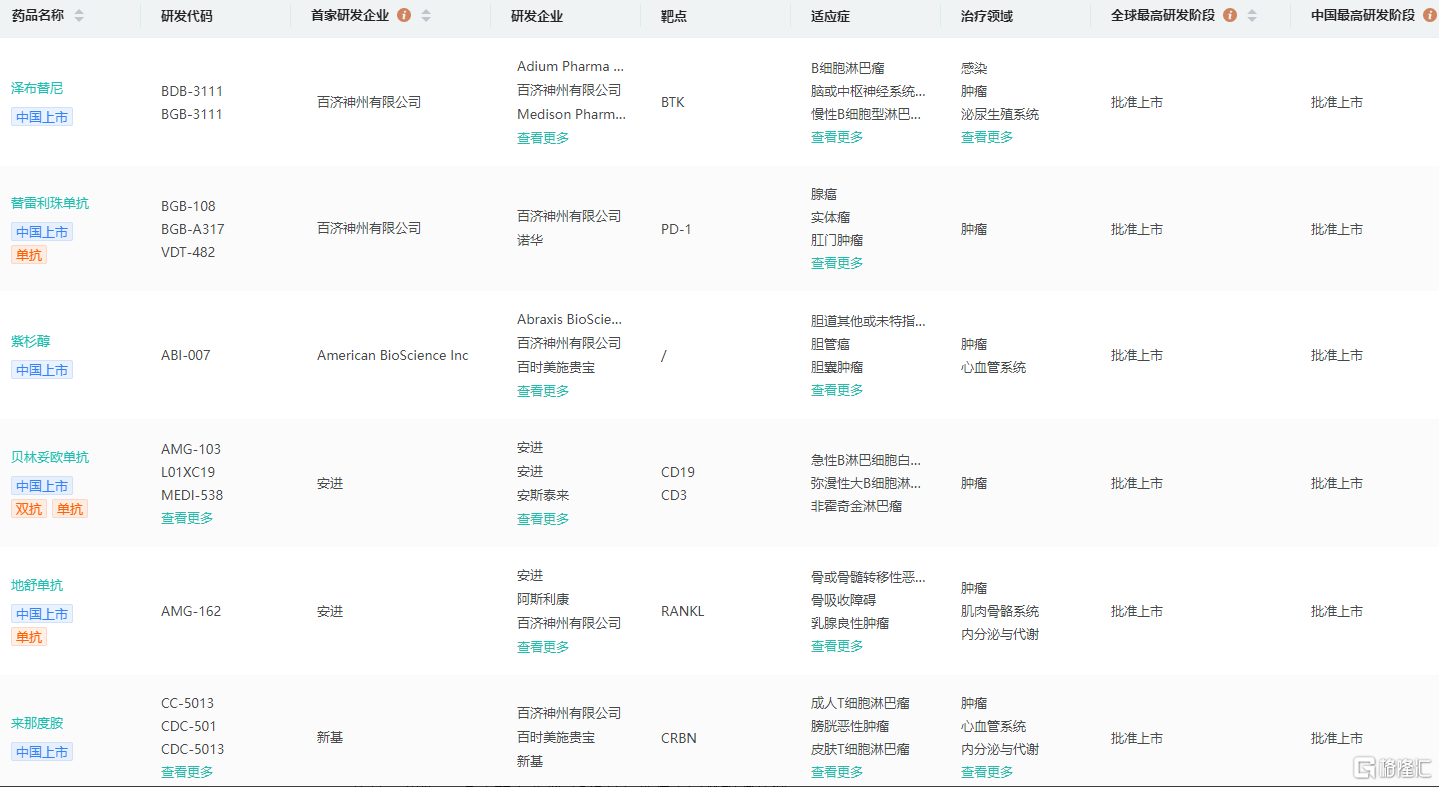This screenshot has height=787, width=1439.
Task: Click 中国上市 tag under 泽布替尼
Action: click(x=42, y=117)
